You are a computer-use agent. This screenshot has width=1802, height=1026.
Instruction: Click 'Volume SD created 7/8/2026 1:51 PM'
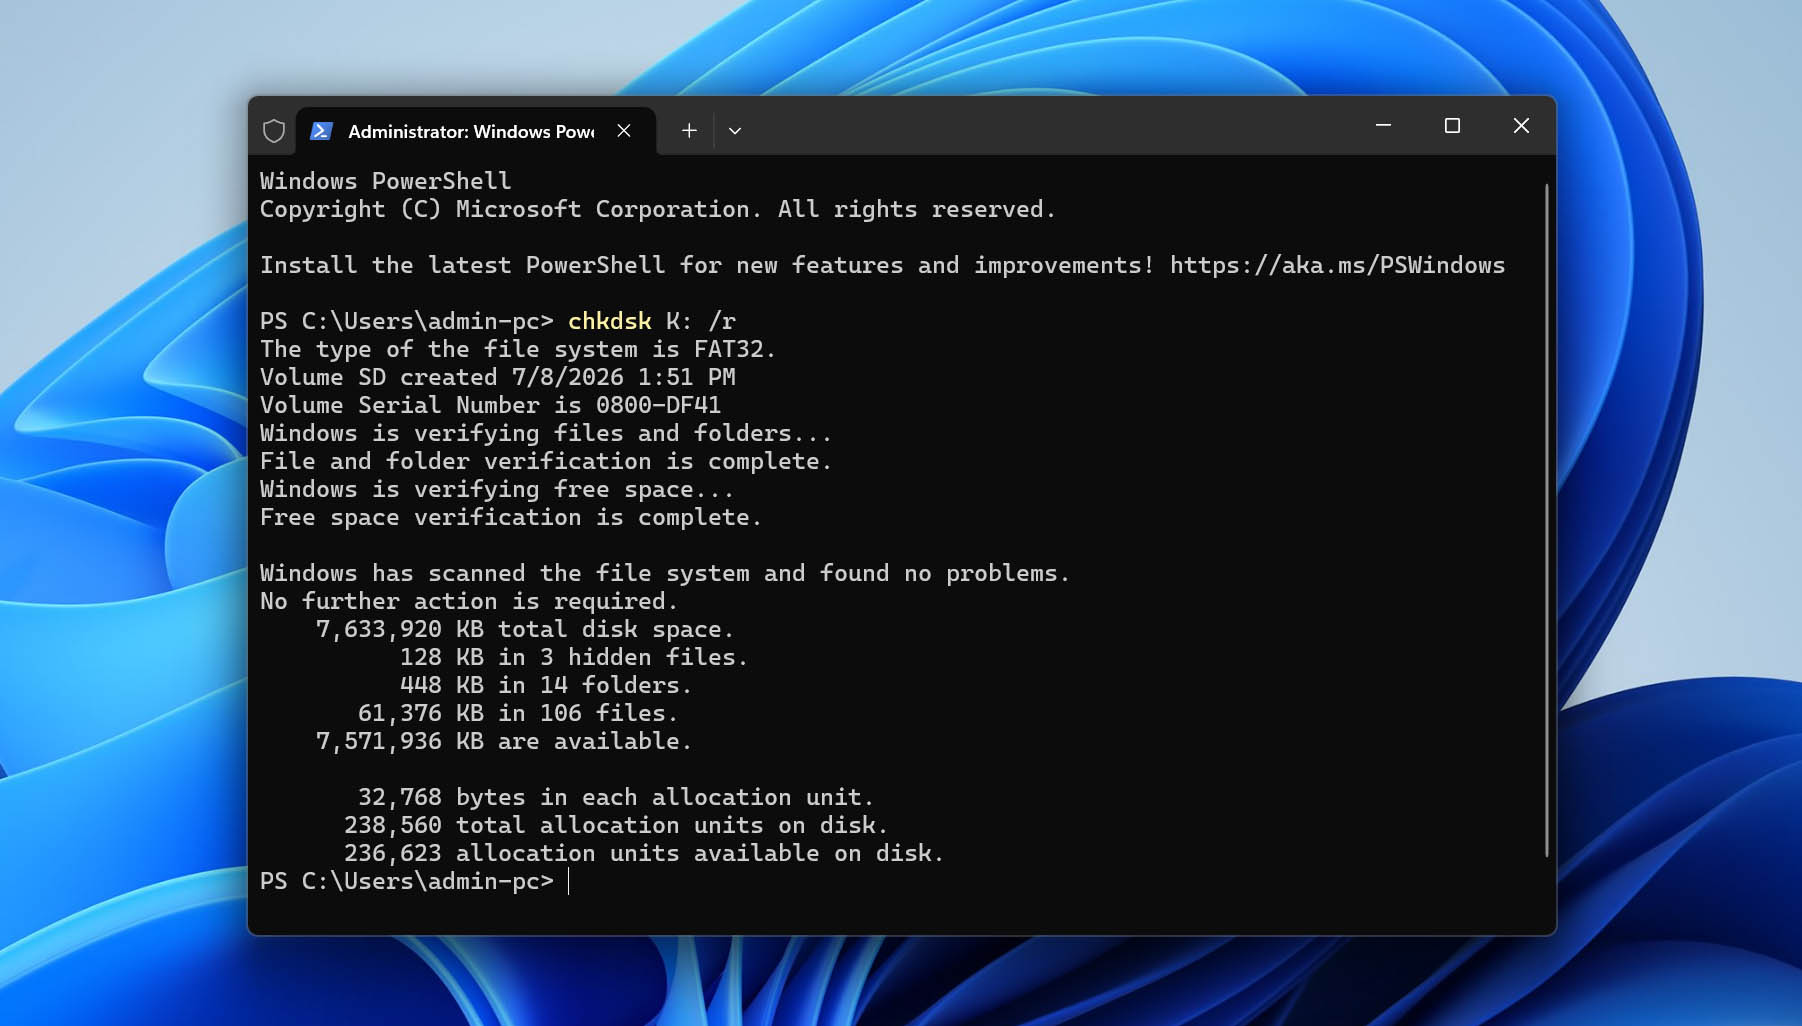tap(498, 377)
